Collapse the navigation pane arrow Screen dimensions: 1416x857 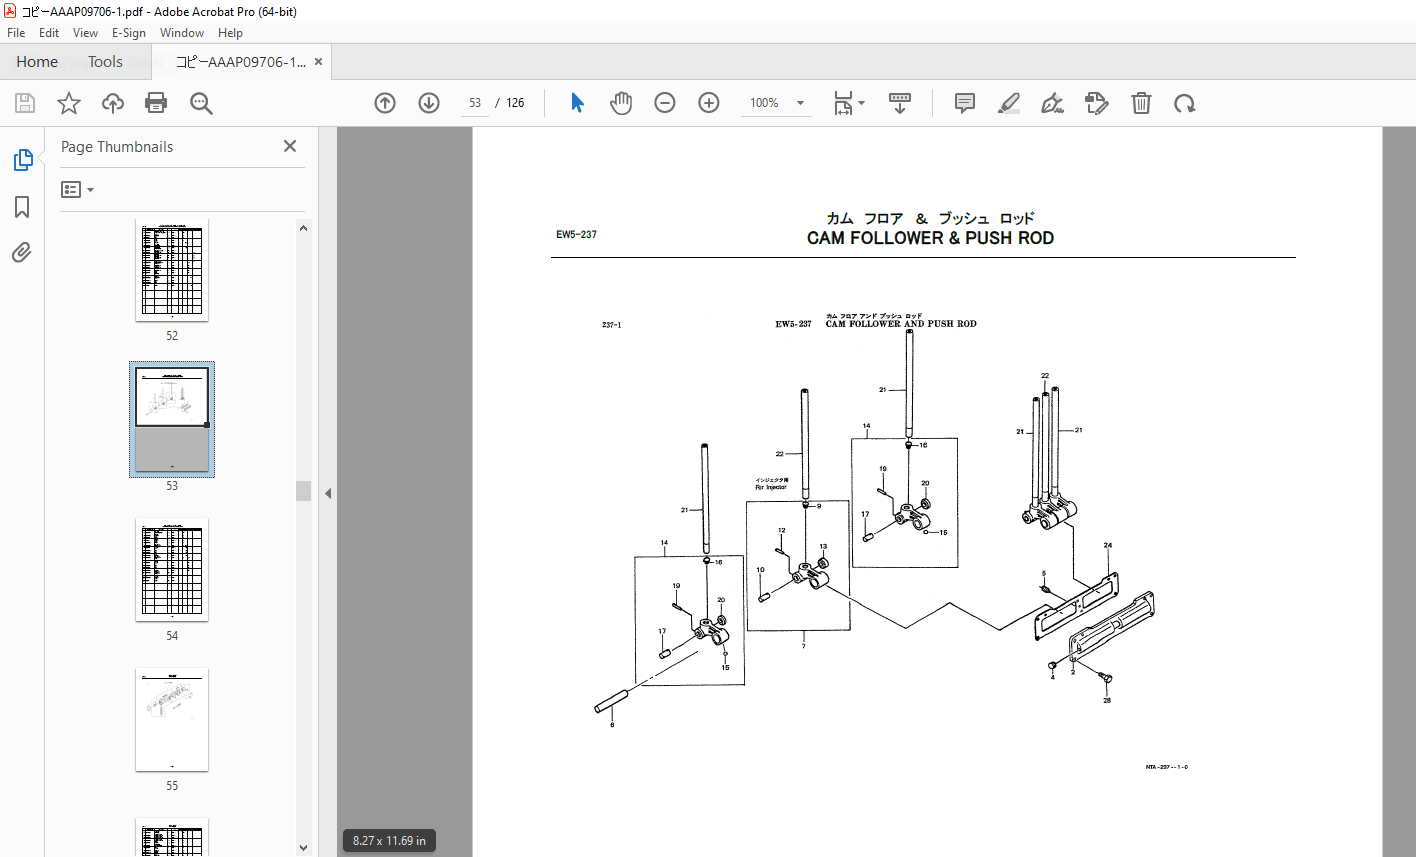[327, 493]
